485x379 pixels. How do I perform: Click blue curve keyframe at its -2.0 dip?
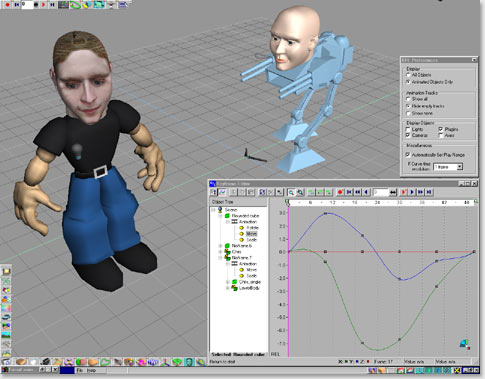coord(400,279)
